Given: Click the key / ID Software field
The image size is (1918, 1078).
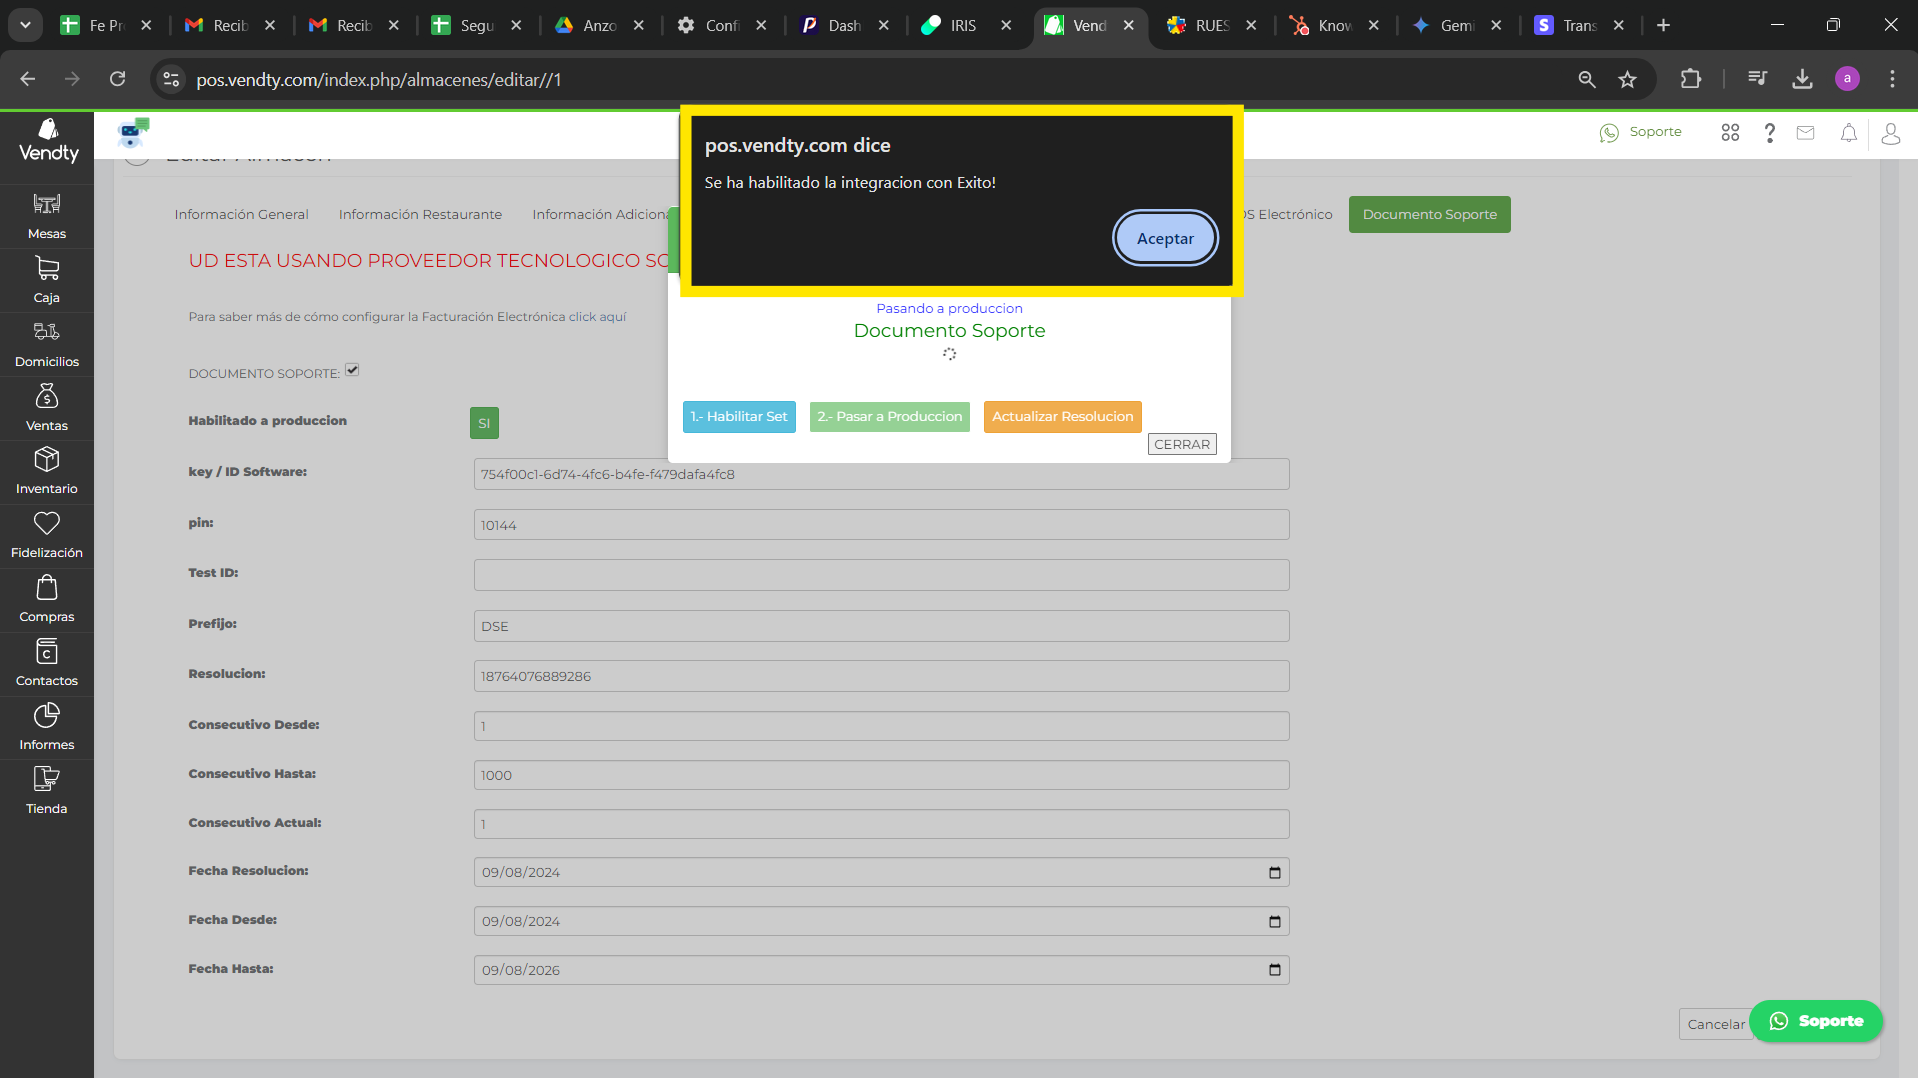Looking at the screenshot, I should point(881,475).
